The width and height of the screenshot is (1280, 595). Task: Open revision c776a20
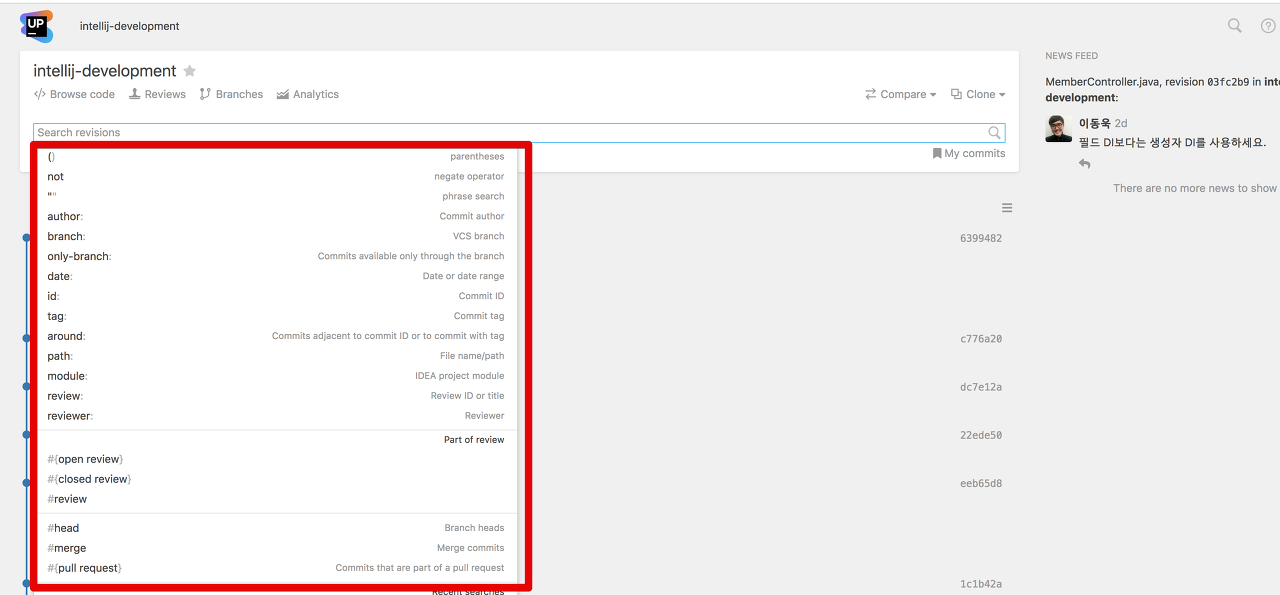point(981,339)
